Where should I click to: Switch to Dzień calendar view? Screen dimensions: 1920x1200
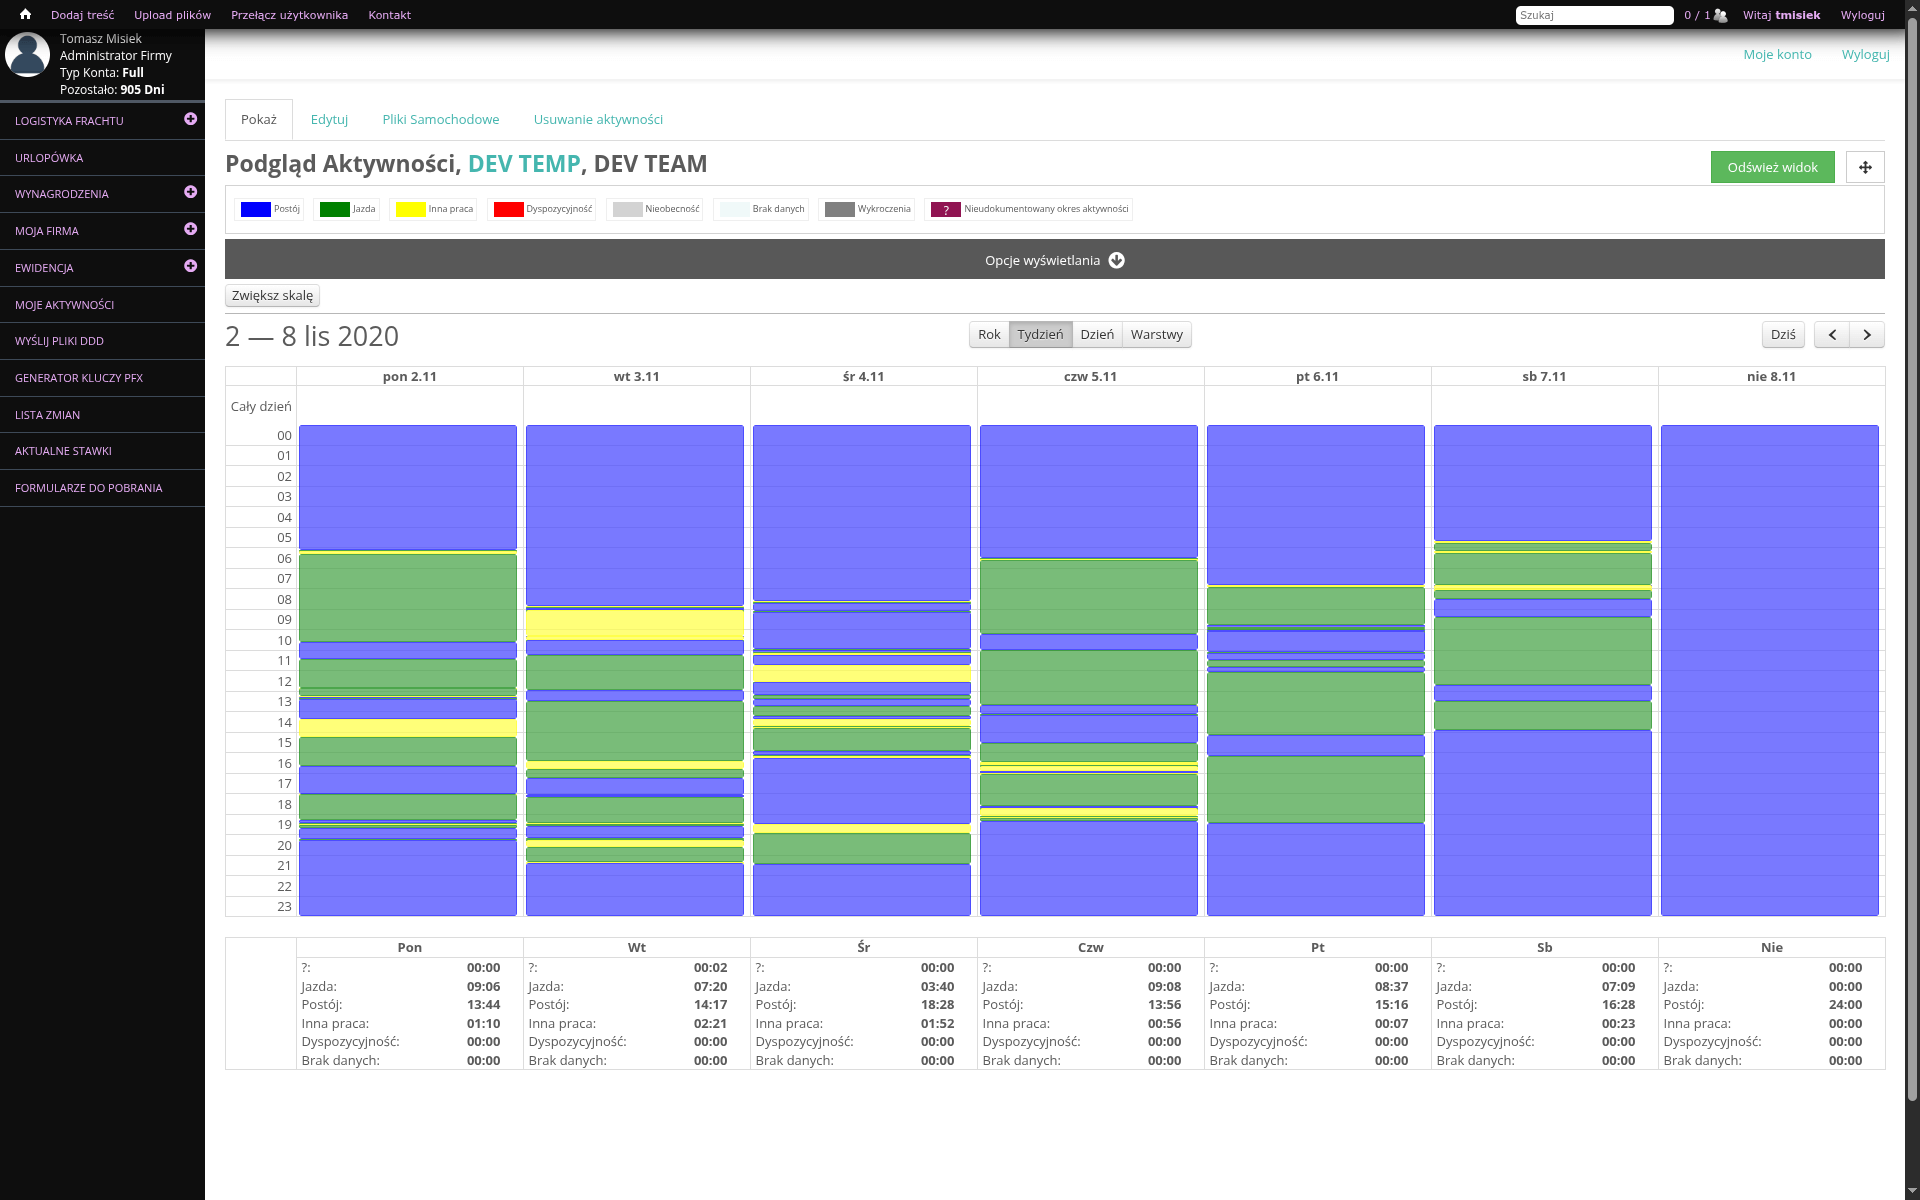point(1097,335)
